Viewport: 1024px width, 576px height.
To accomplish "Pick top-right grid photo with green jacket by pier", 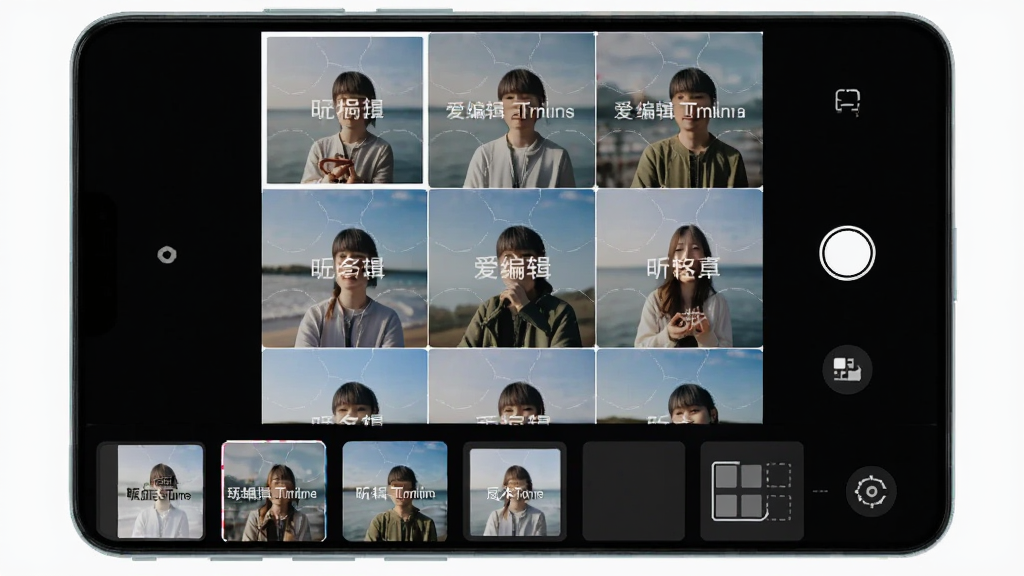I will (x=679, y=110).
